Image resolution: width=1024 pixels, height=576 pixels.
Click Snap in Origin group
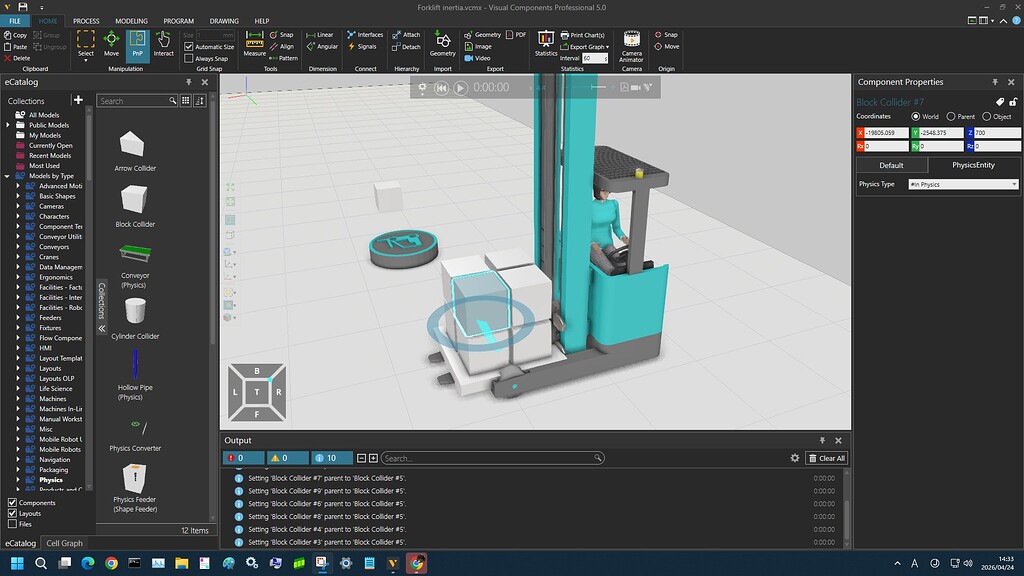click(666, 35)
